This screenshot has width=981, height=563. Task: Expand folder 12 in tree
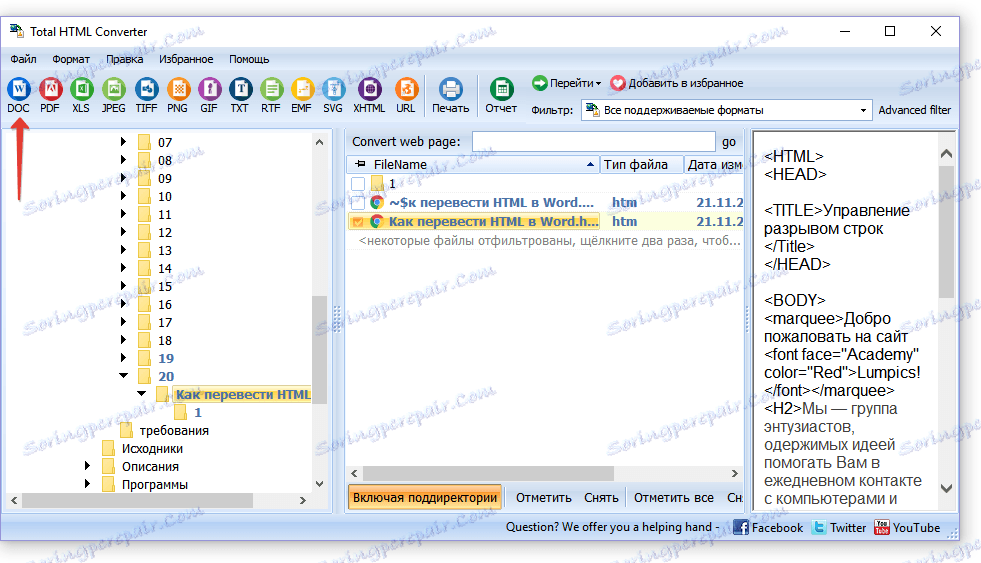123,232
